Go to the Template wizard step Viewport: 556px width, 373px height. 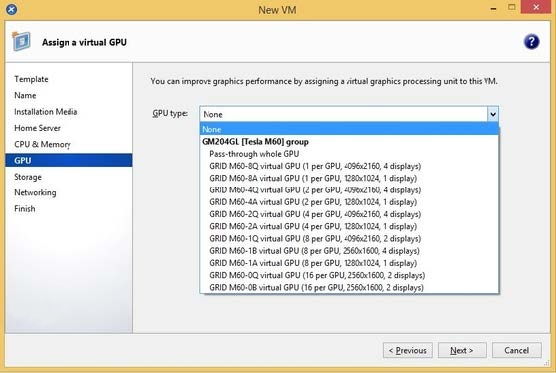coord(31,79)
